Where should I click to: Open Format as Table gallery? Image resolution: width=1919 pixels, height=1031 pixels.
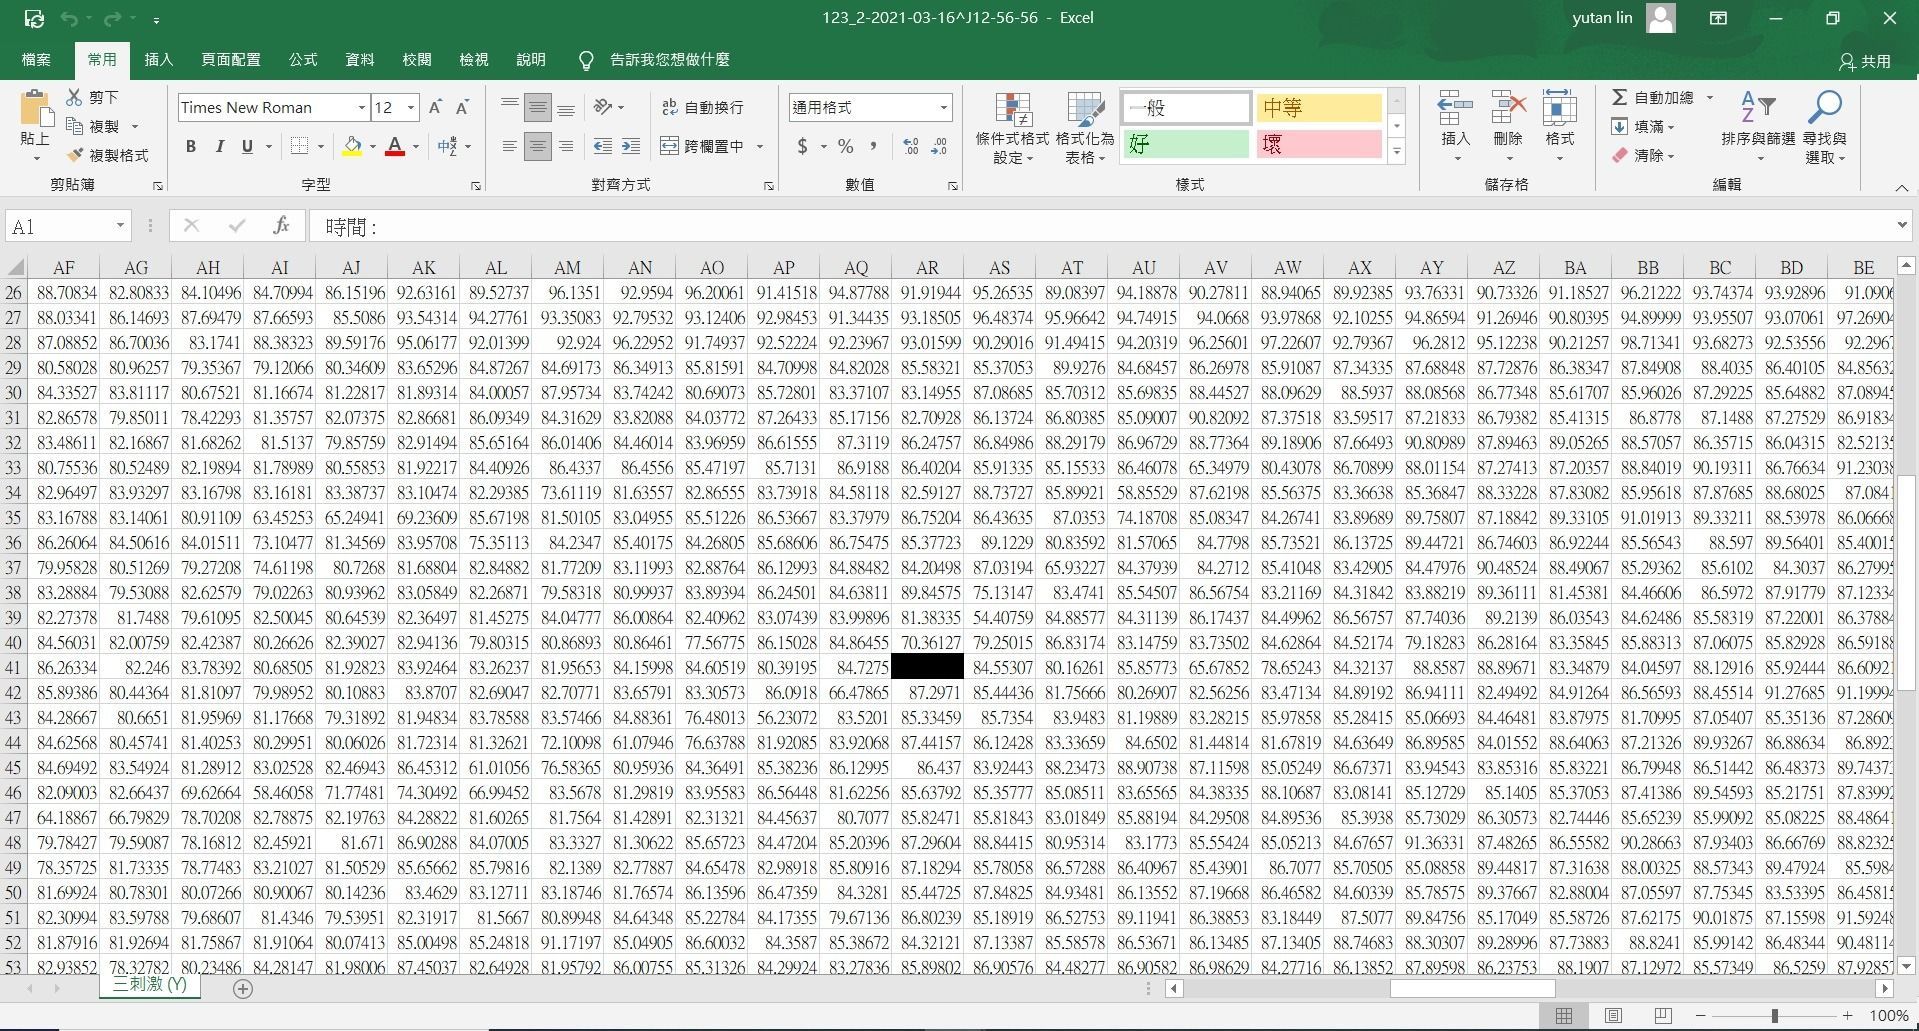pos(1085,128)
